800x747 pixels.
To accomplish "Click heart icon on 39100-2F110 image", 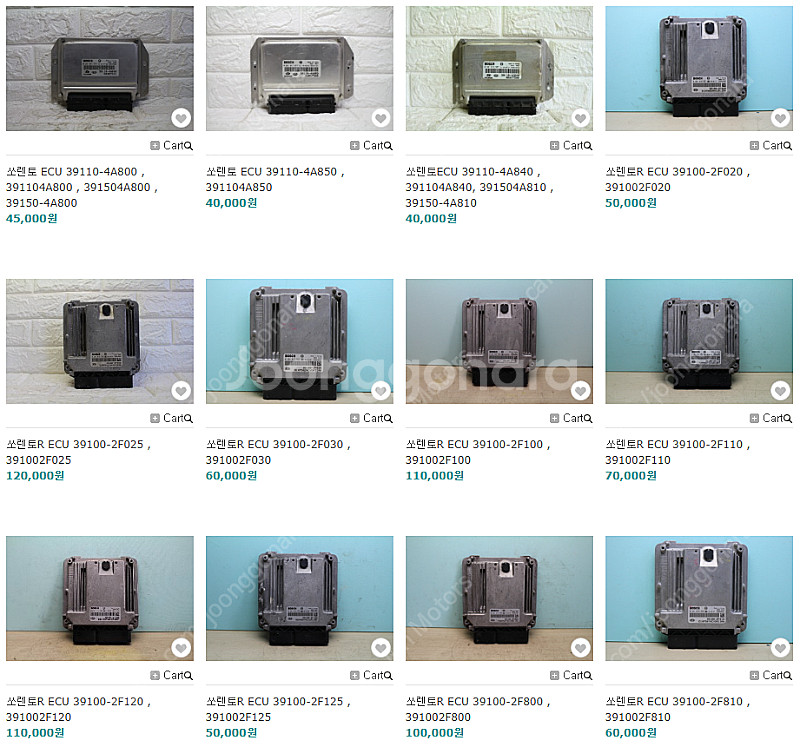I will tap(781, 391).
